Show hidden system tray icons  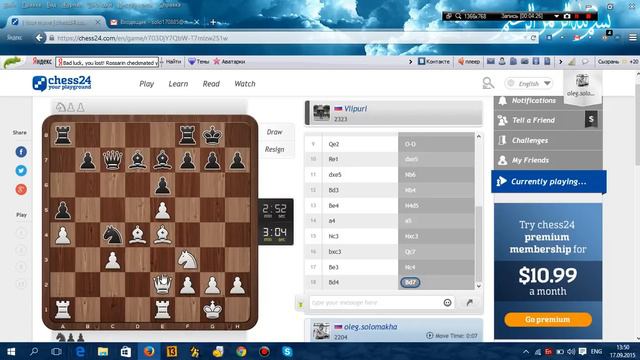(526, 351)
